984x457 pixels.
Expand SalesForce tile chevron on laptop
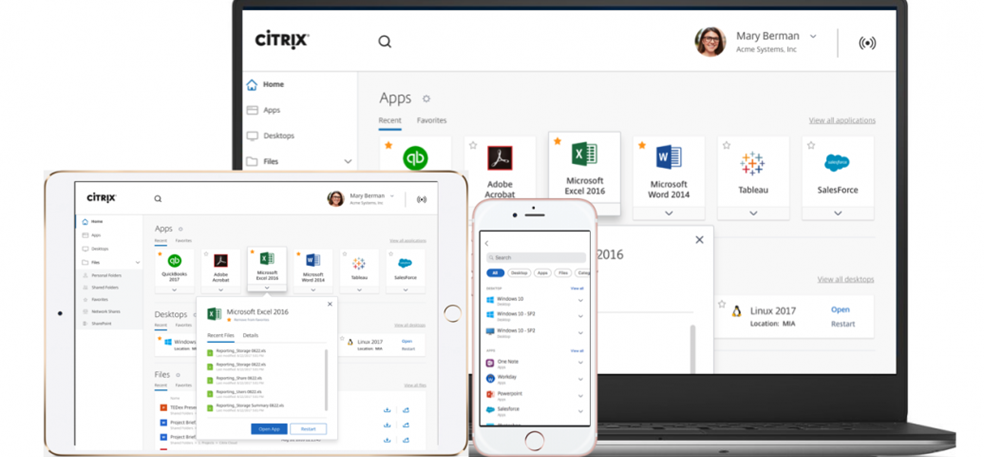(837, 213)
